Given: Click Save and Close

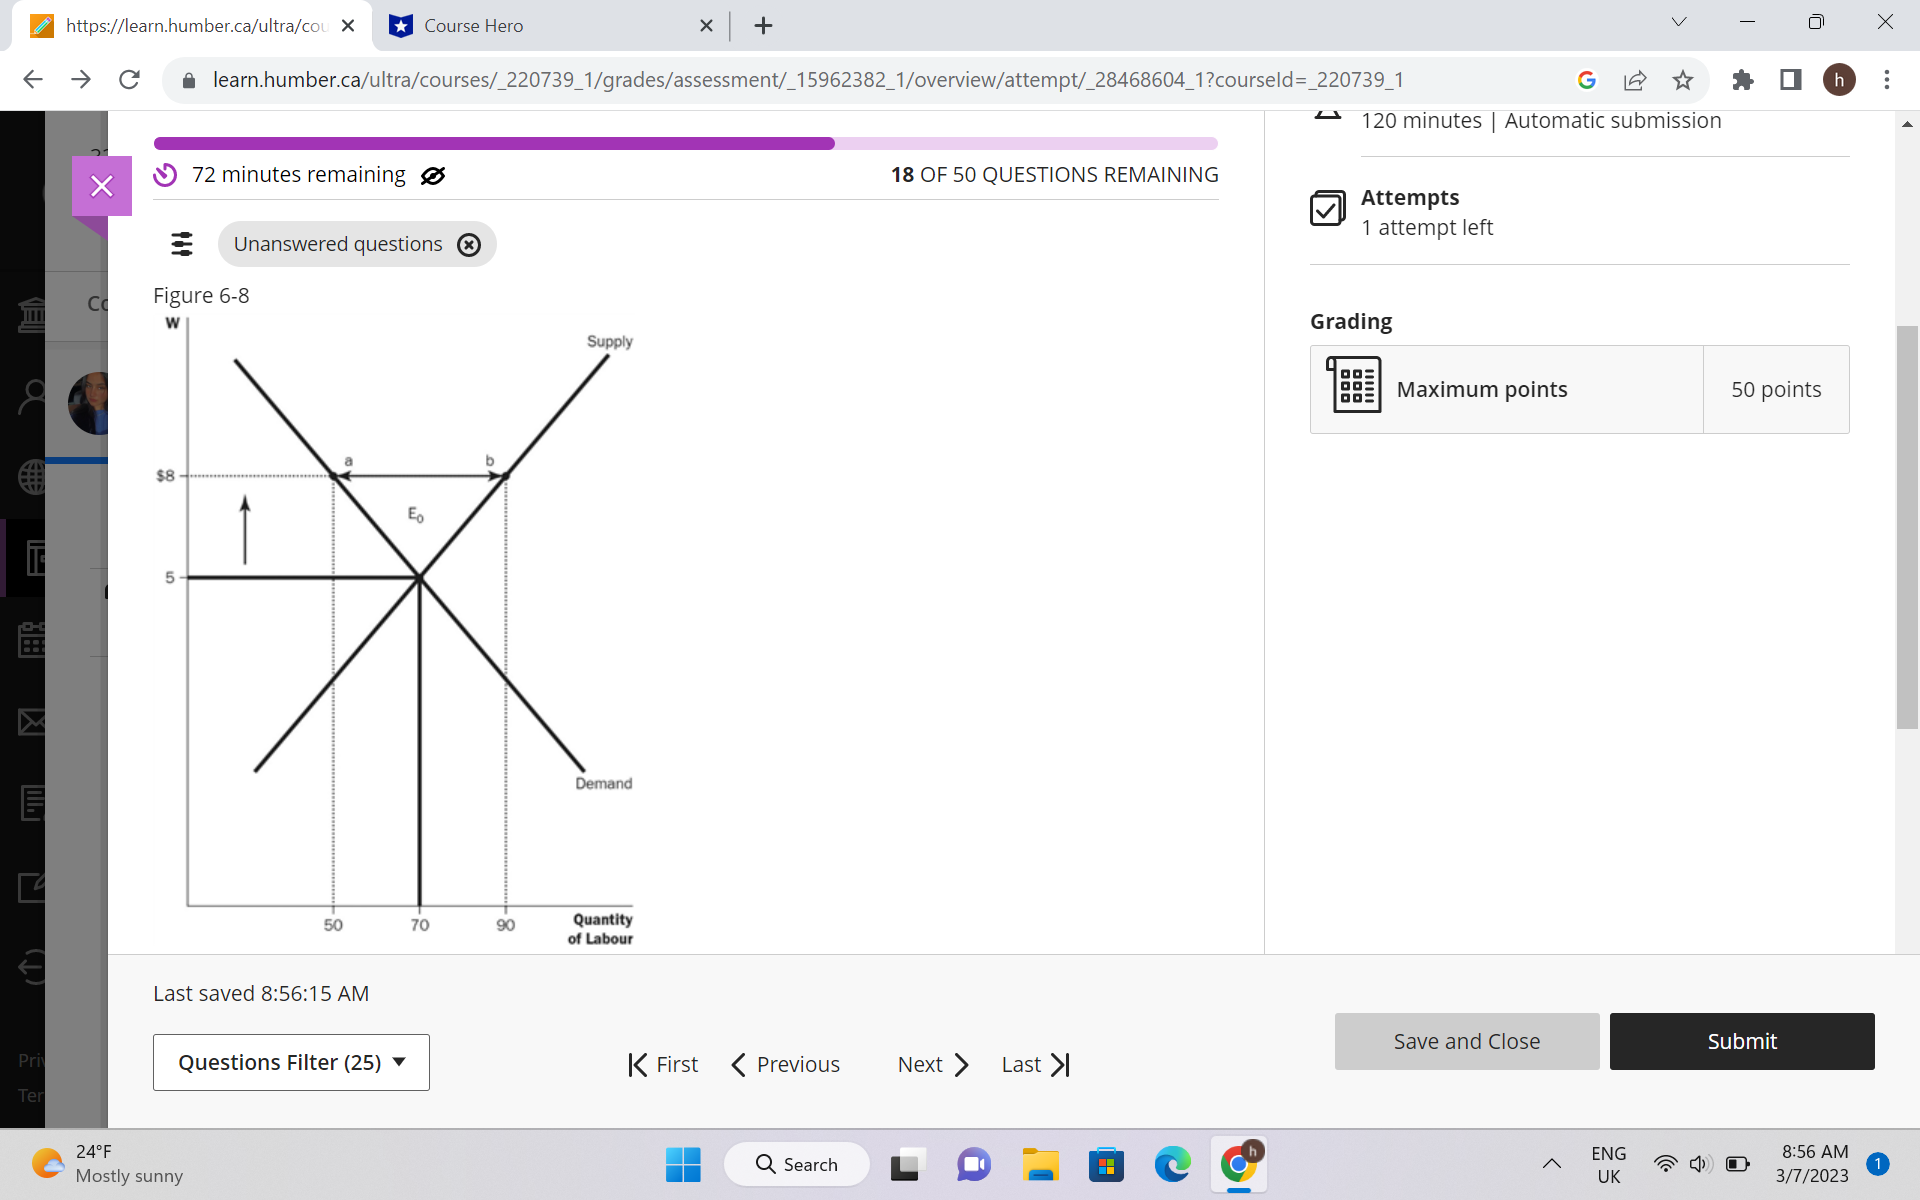Looking at the screenshot, I should click(1465, 1041).
